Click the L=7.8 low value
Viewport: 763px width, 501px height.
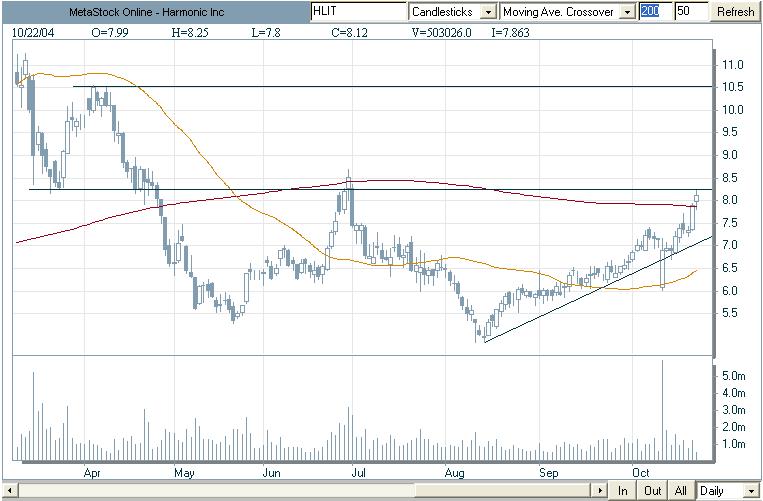click(266, 33)
